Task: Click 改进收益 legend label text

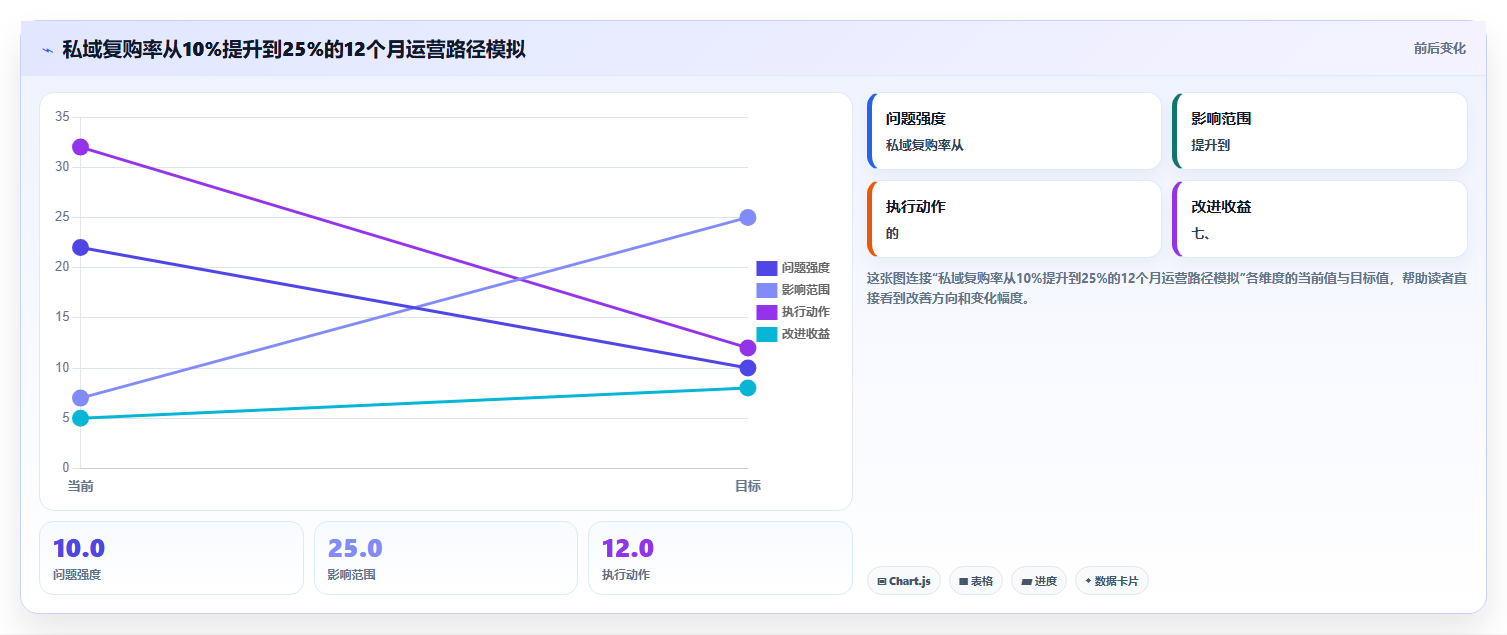Action: (x=806, y=334)
